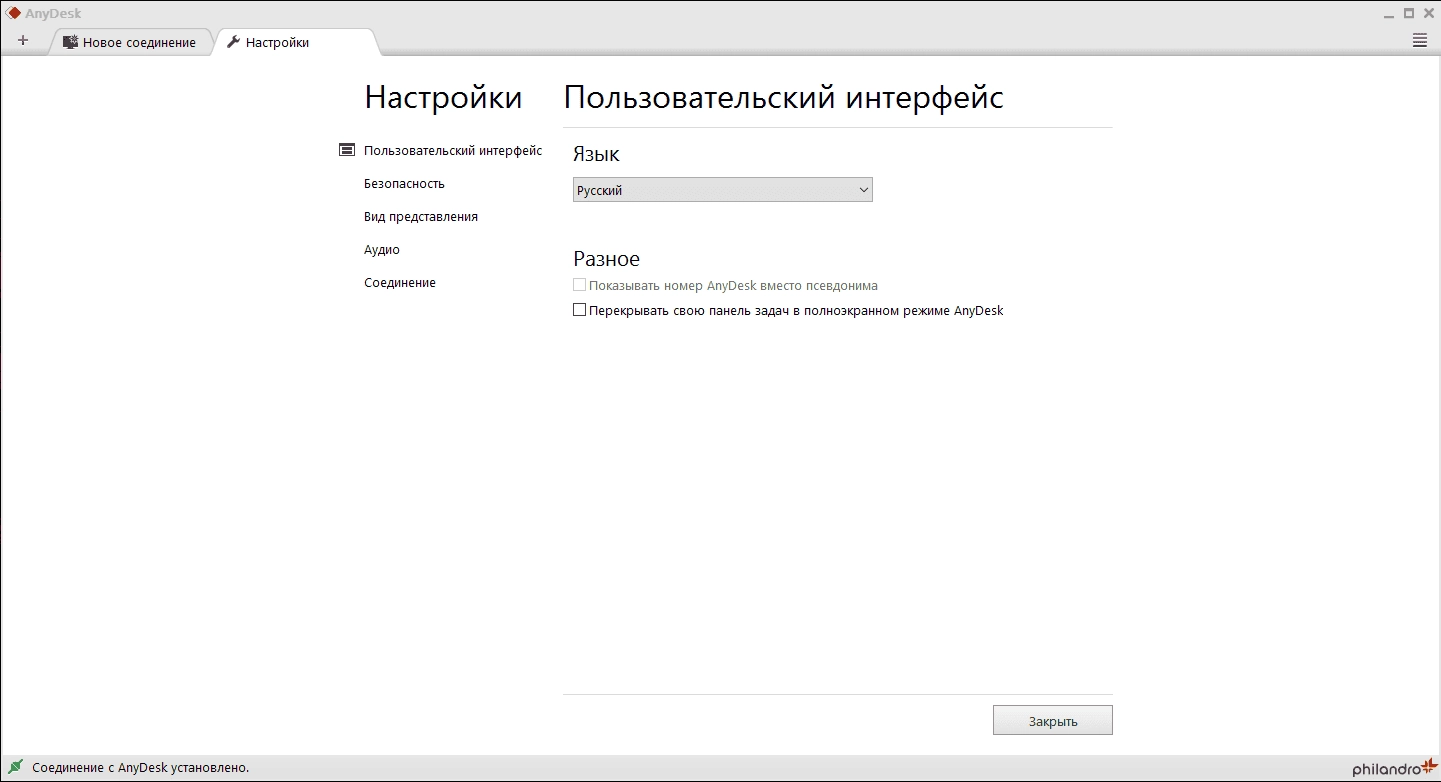Switch to the Настройки tab

click(296, 42)
